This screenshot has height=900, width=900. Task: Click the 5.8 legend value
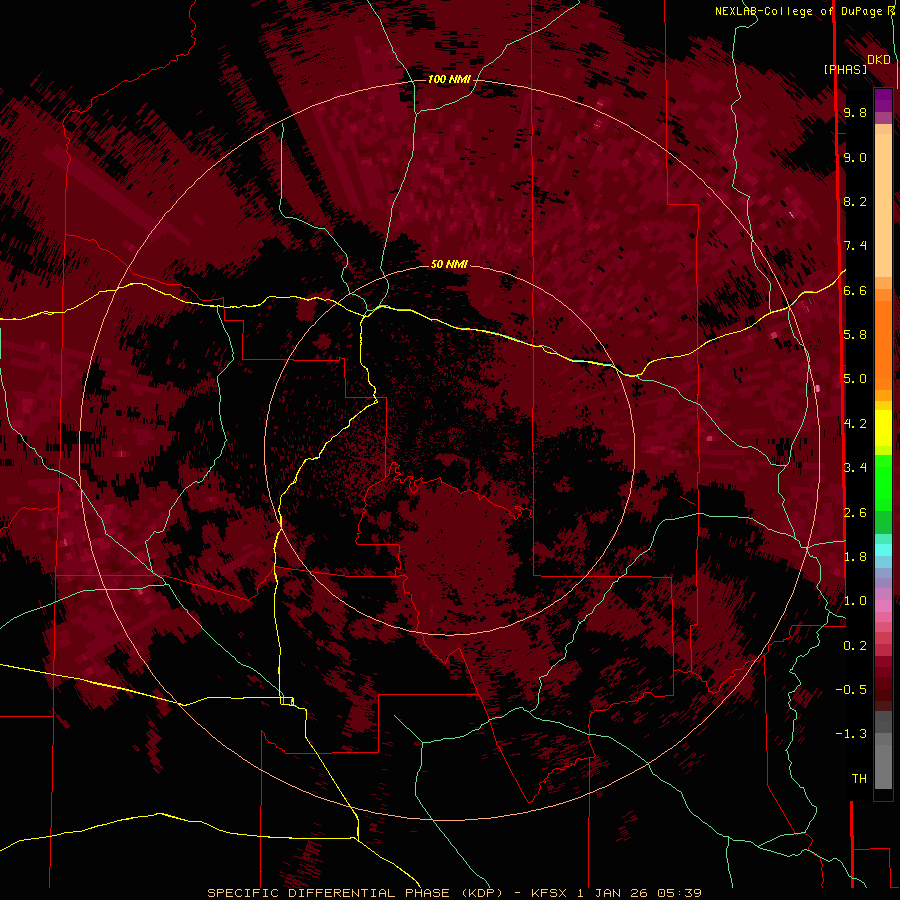[x=855, y=335]
